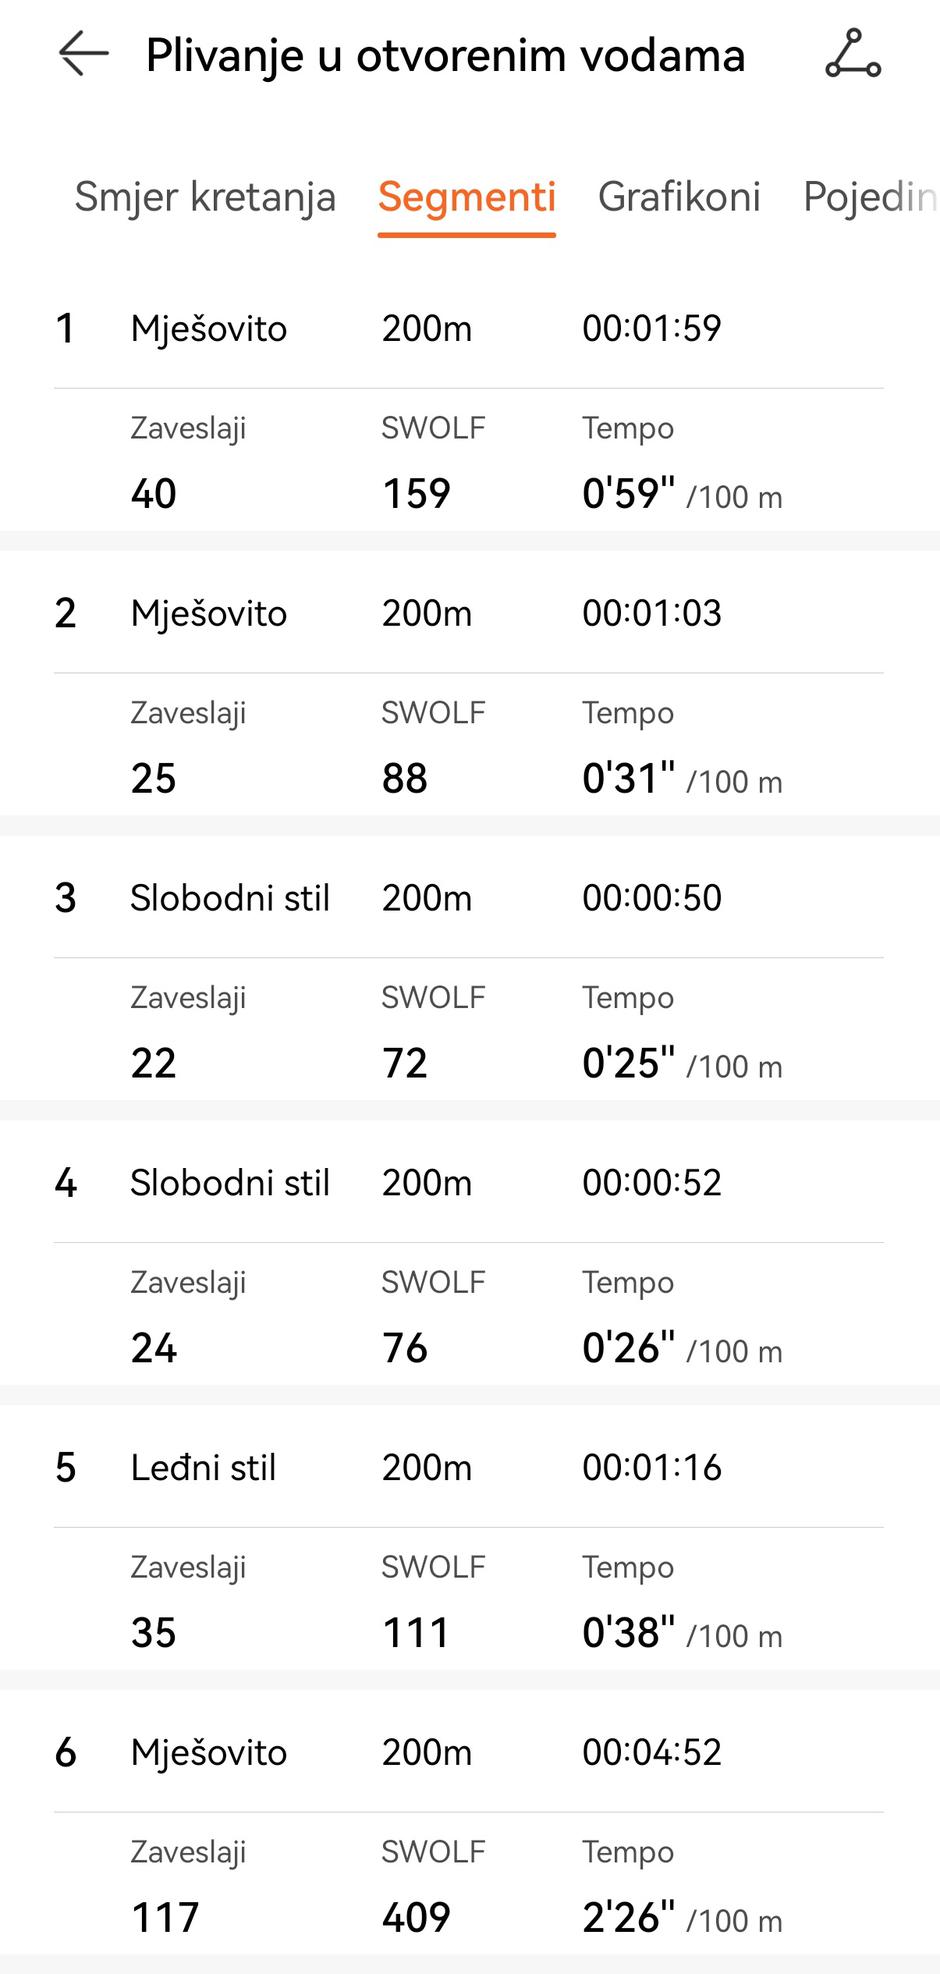Open the Grafikoni tab

click(679, 197)
